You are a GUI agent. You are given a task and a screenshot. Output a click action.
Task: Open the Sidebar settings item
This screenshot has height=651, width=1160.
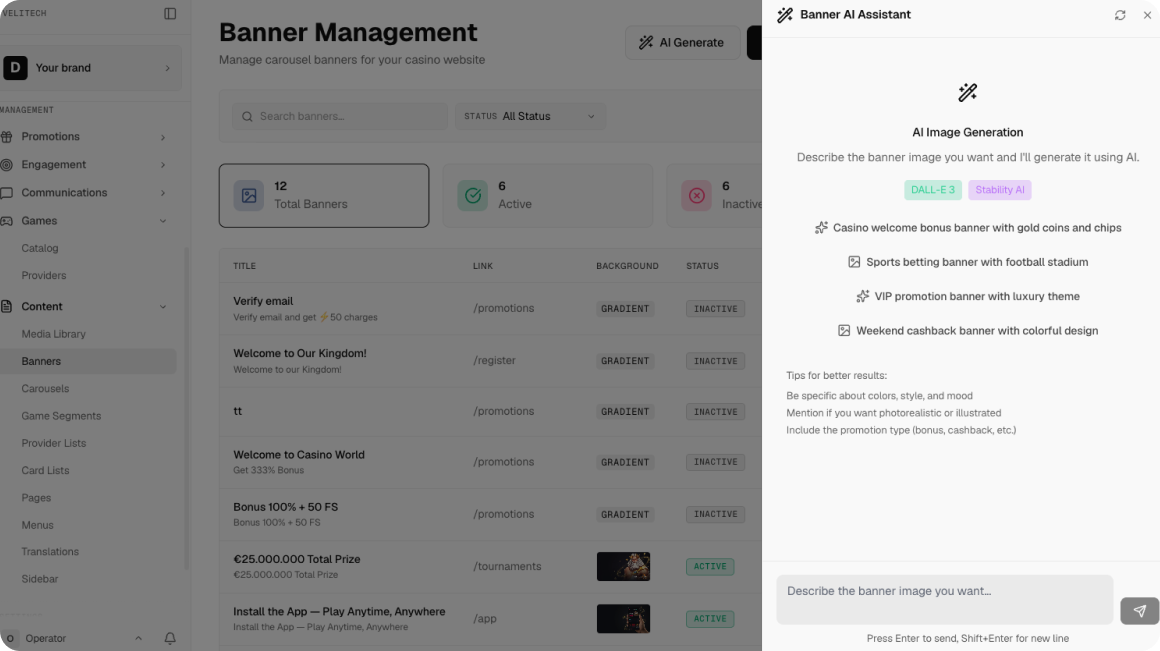point(40,579)
